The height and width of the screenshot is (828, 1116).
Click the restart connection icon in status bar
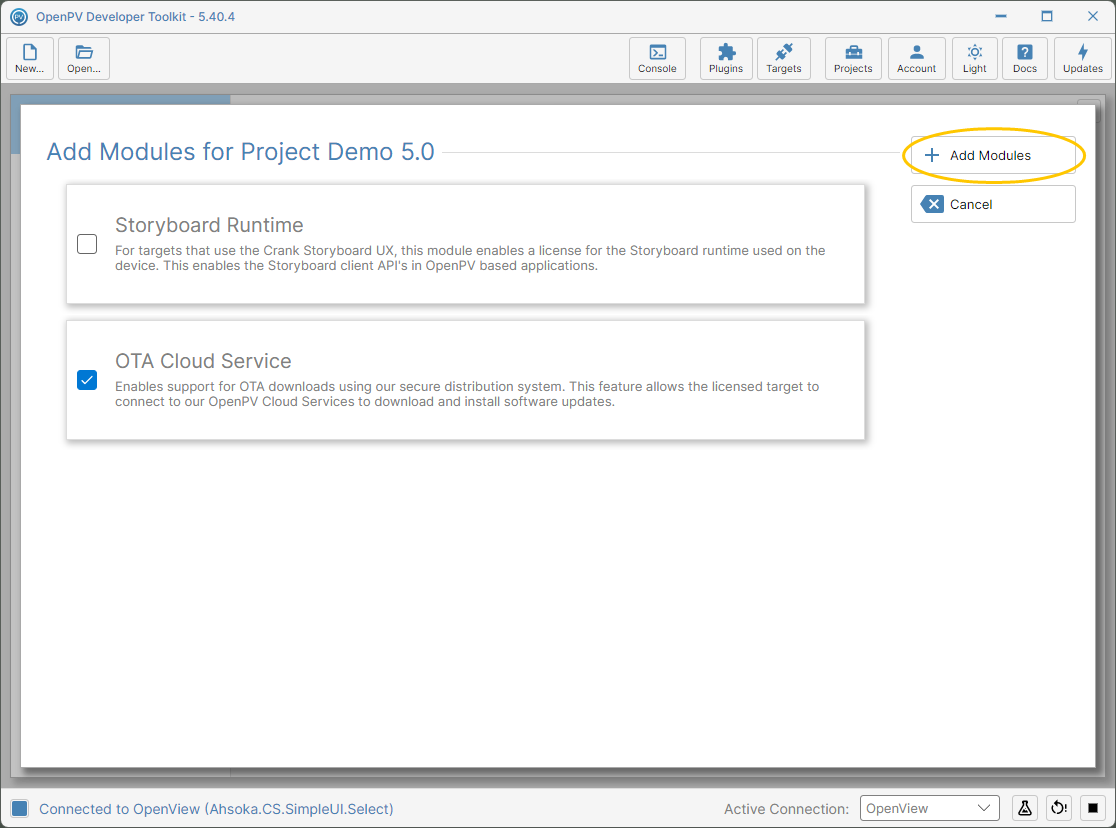1059,808
